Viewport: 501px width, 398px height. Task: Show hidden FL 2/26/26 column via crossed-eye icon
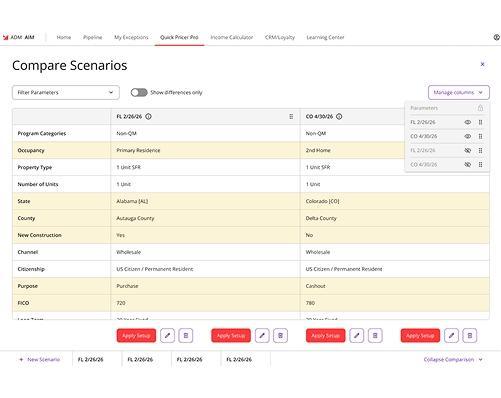(x=468, y=150)
